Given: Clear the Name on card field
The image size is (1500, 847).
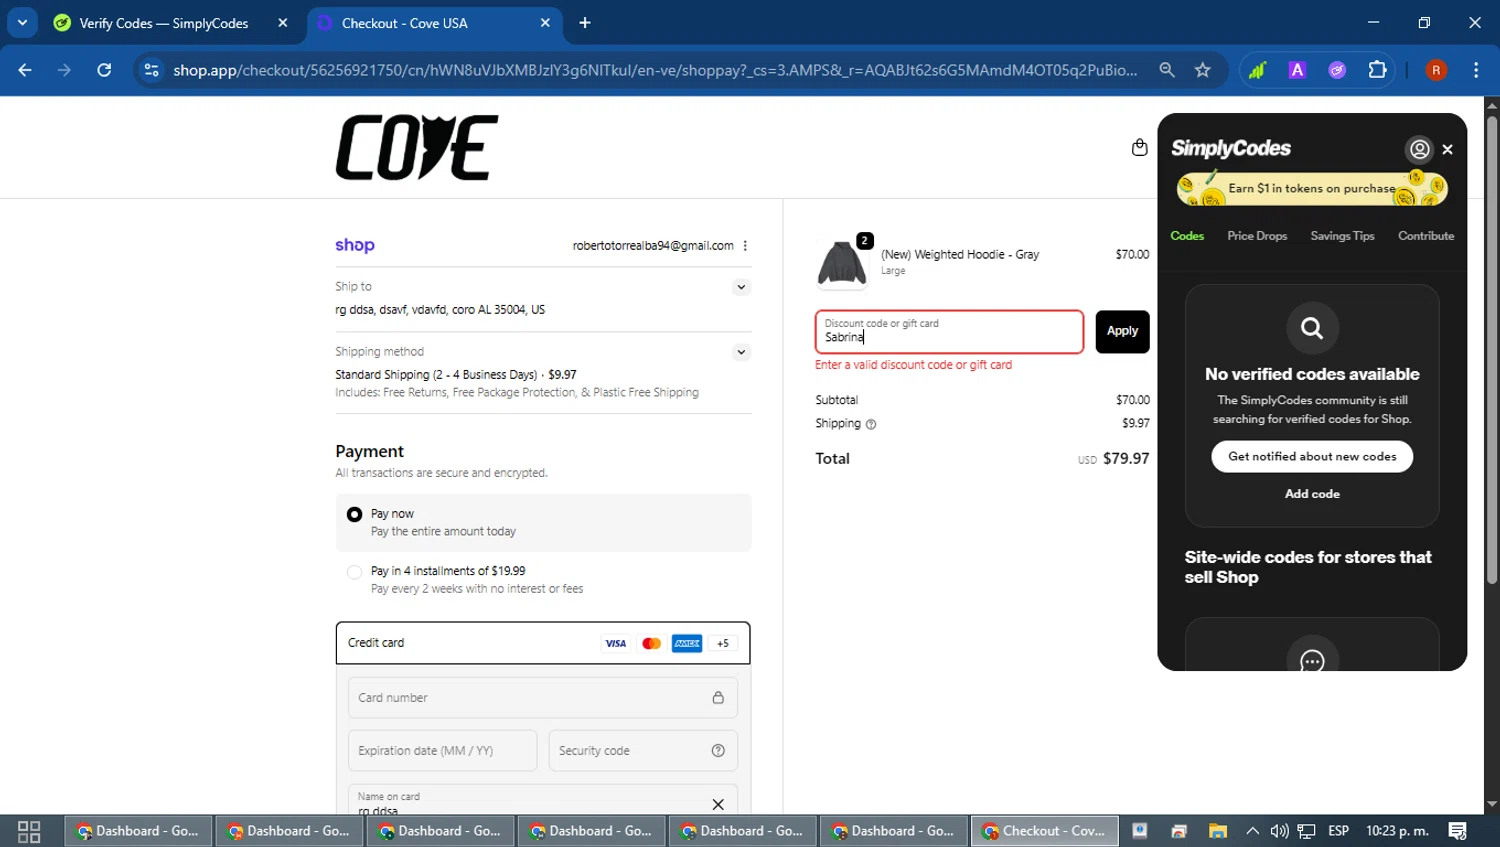Looking at the screenshot, I should point(718,804).
